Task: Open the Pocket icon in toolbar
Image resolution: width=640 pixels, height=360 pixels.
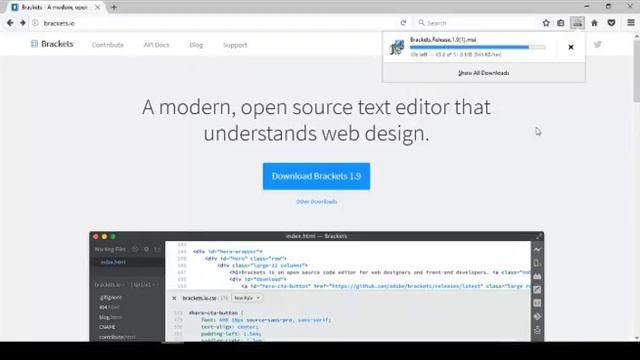Action: click(x=611, y=23)
